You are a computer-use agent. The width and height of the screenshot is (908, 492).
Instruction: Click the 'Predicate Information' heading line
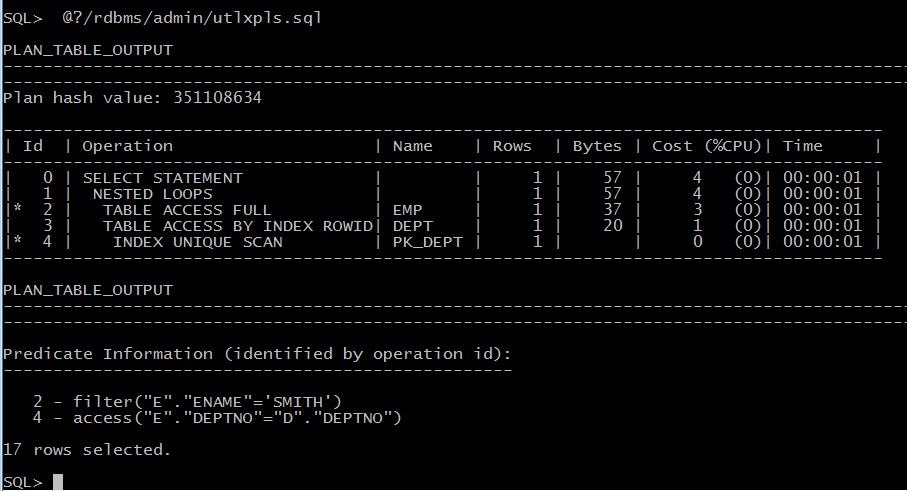(x=257, y=354)
